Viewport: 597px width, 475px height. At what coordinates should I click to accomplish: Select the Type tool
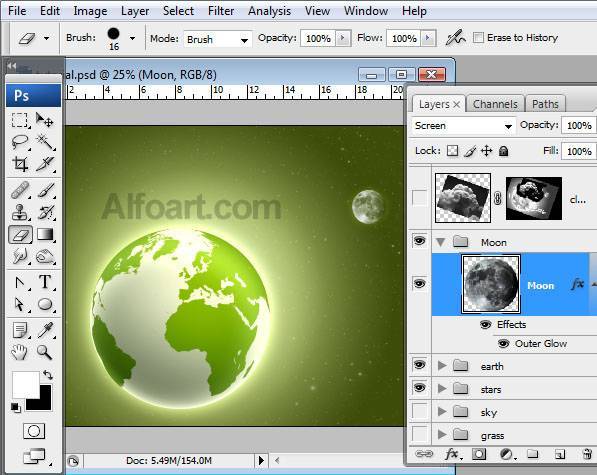click(45, 282)
